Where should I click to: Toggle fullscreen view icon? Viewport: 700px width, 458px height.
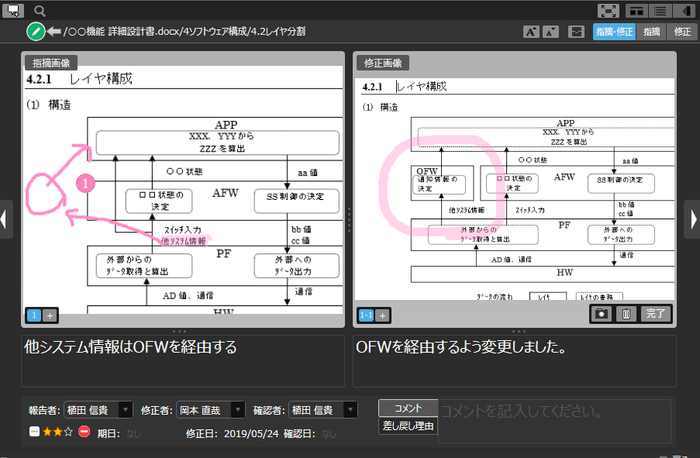608,11
